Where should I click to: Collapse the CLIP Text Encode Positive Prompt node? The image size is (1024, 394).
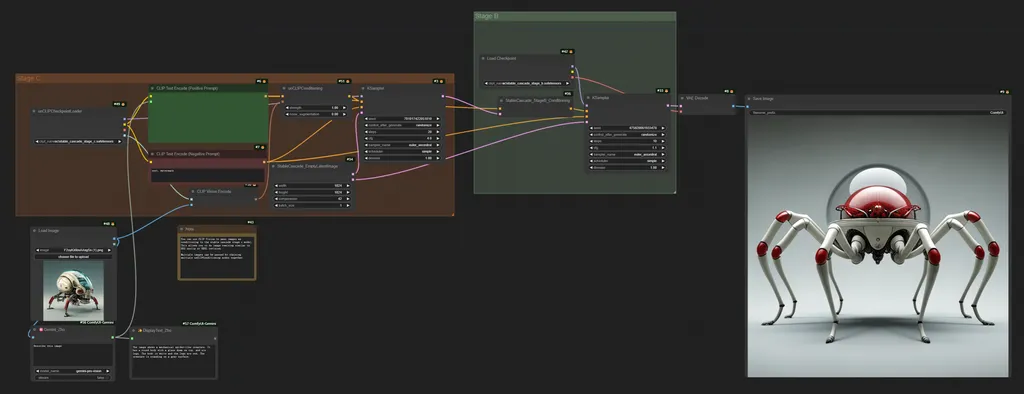[x=152, y=88]
